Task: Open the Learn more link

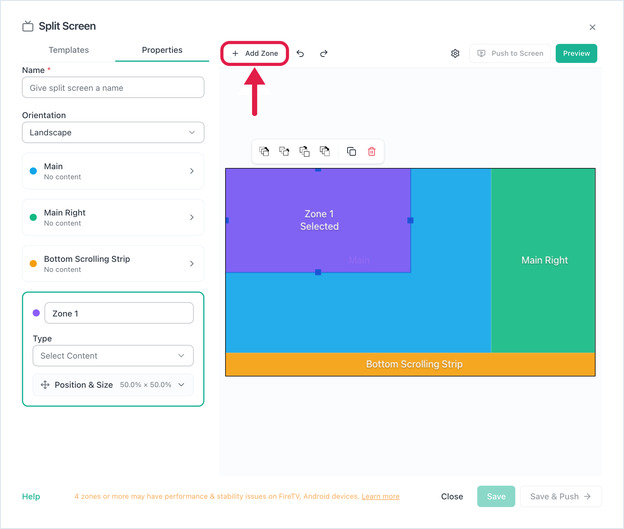Action: (380, 496)
